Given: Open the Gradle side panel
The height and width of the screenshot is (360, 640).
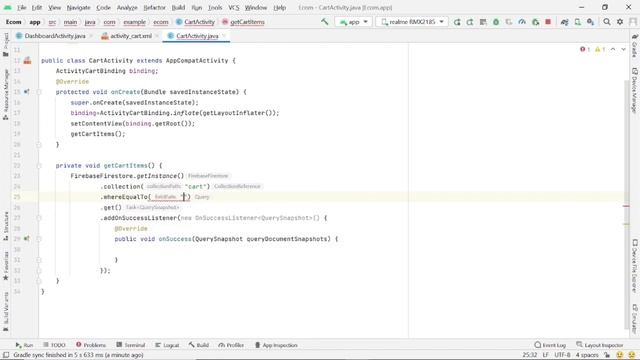Looking at the screenshot, I should coord(635,45).
